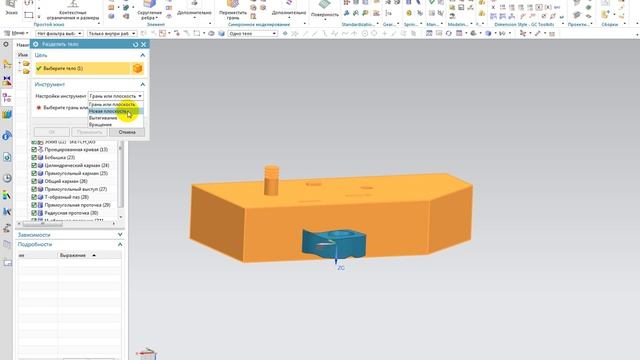
Task: Collapse the Инструмент section
Action: point(142,84)
